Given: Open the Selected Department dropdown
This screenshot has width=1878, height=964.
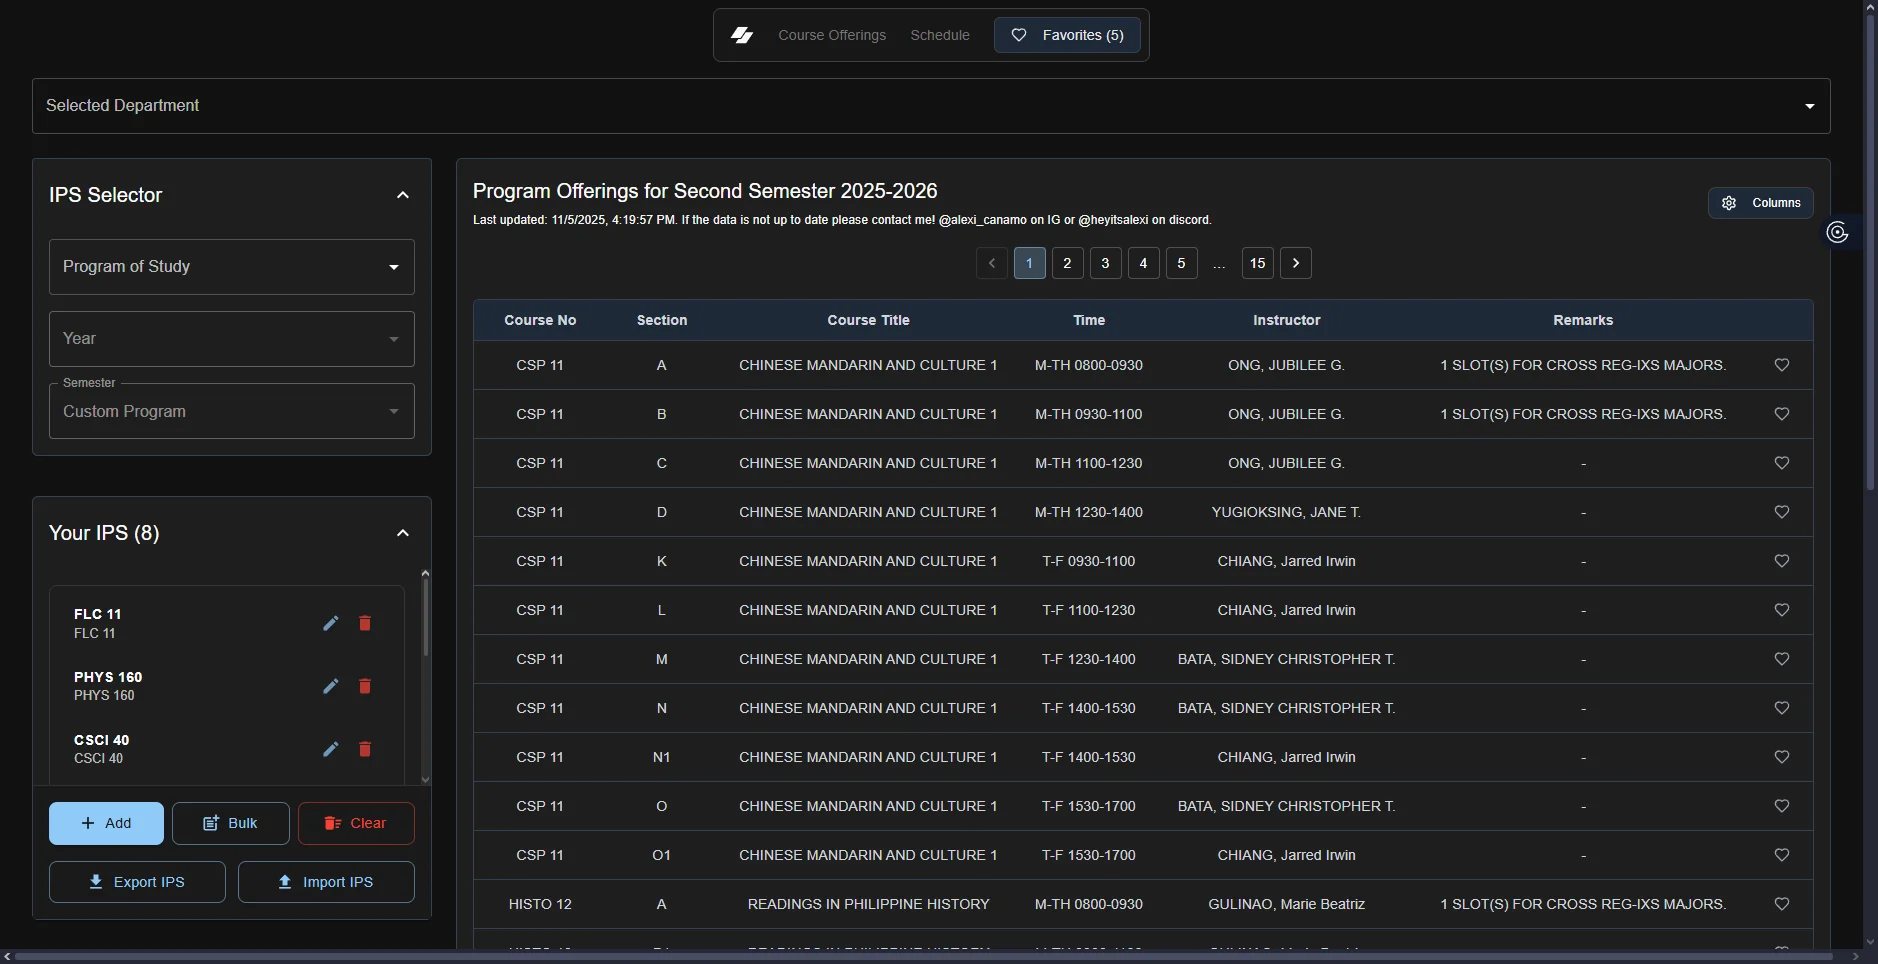Looking at the screenshot, I should click(930, 106).
